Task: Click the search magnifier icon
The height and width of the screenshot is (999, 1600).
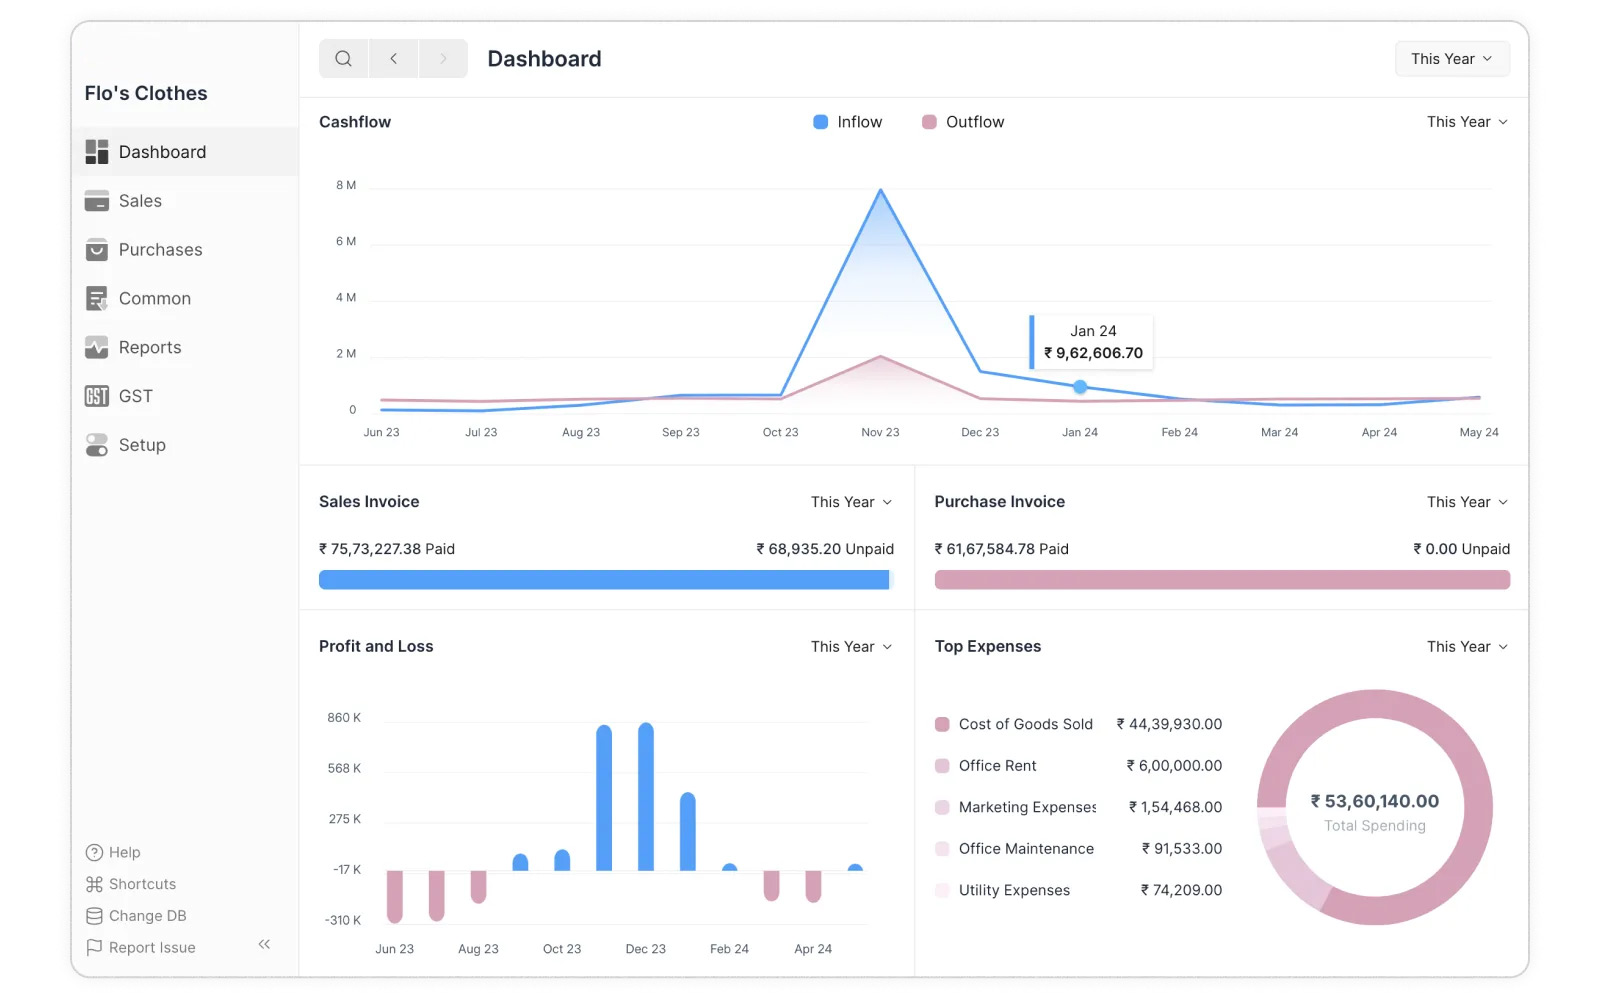Action: click(x=343, y=59)
